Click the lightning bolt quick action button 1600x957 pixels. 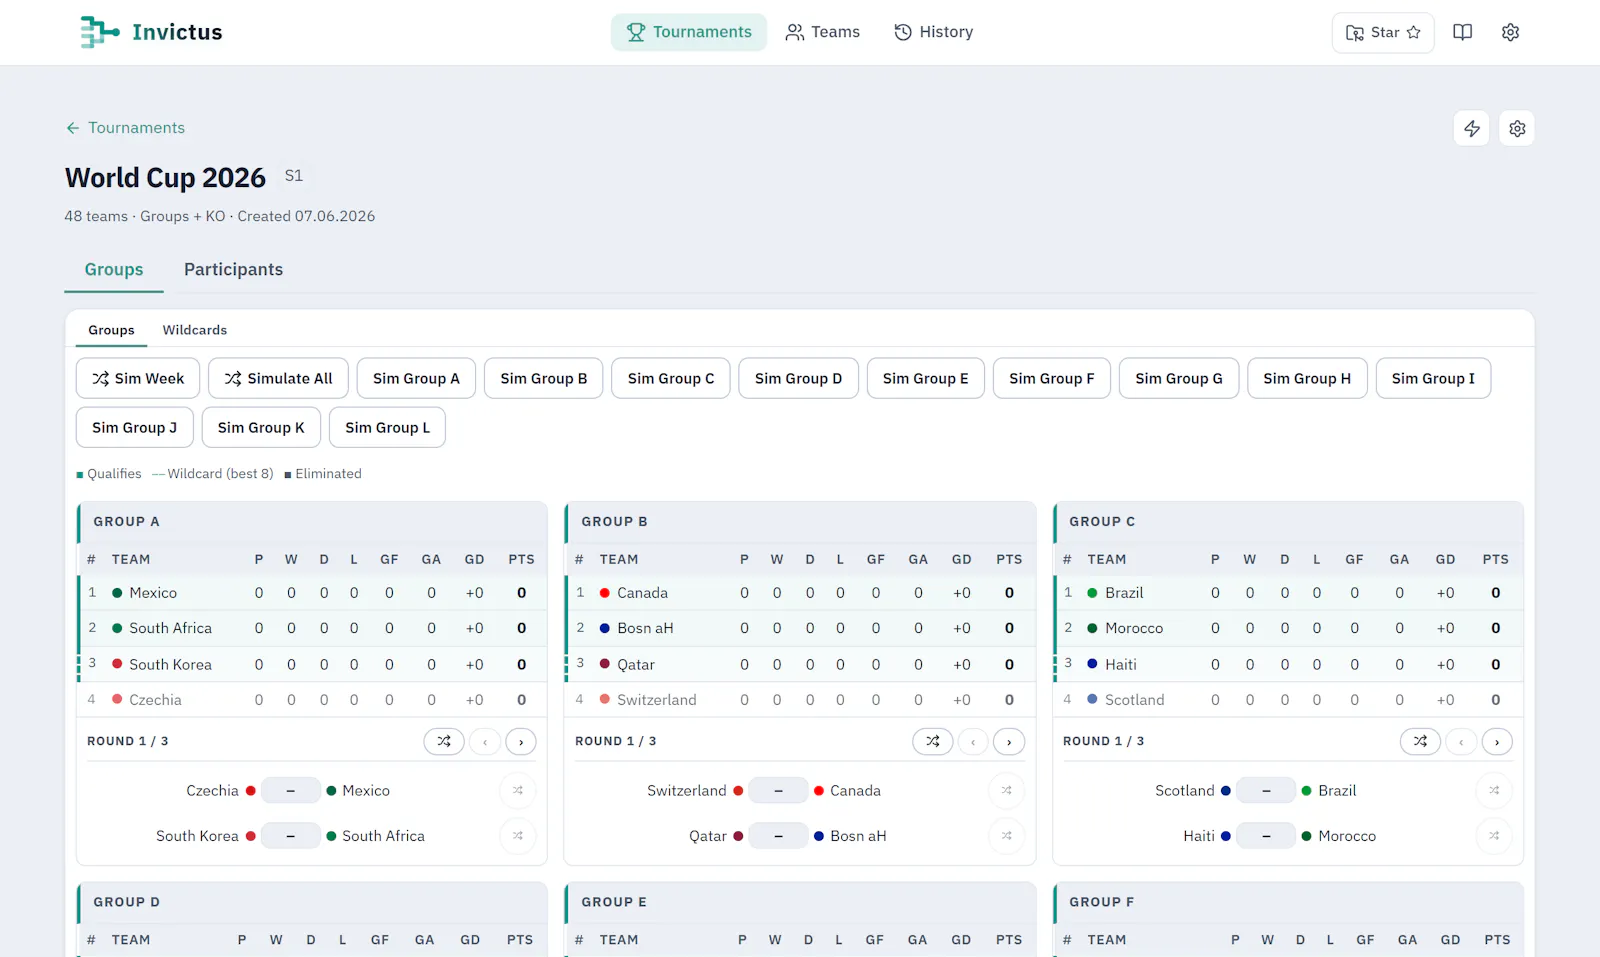tap(1472, 128)
